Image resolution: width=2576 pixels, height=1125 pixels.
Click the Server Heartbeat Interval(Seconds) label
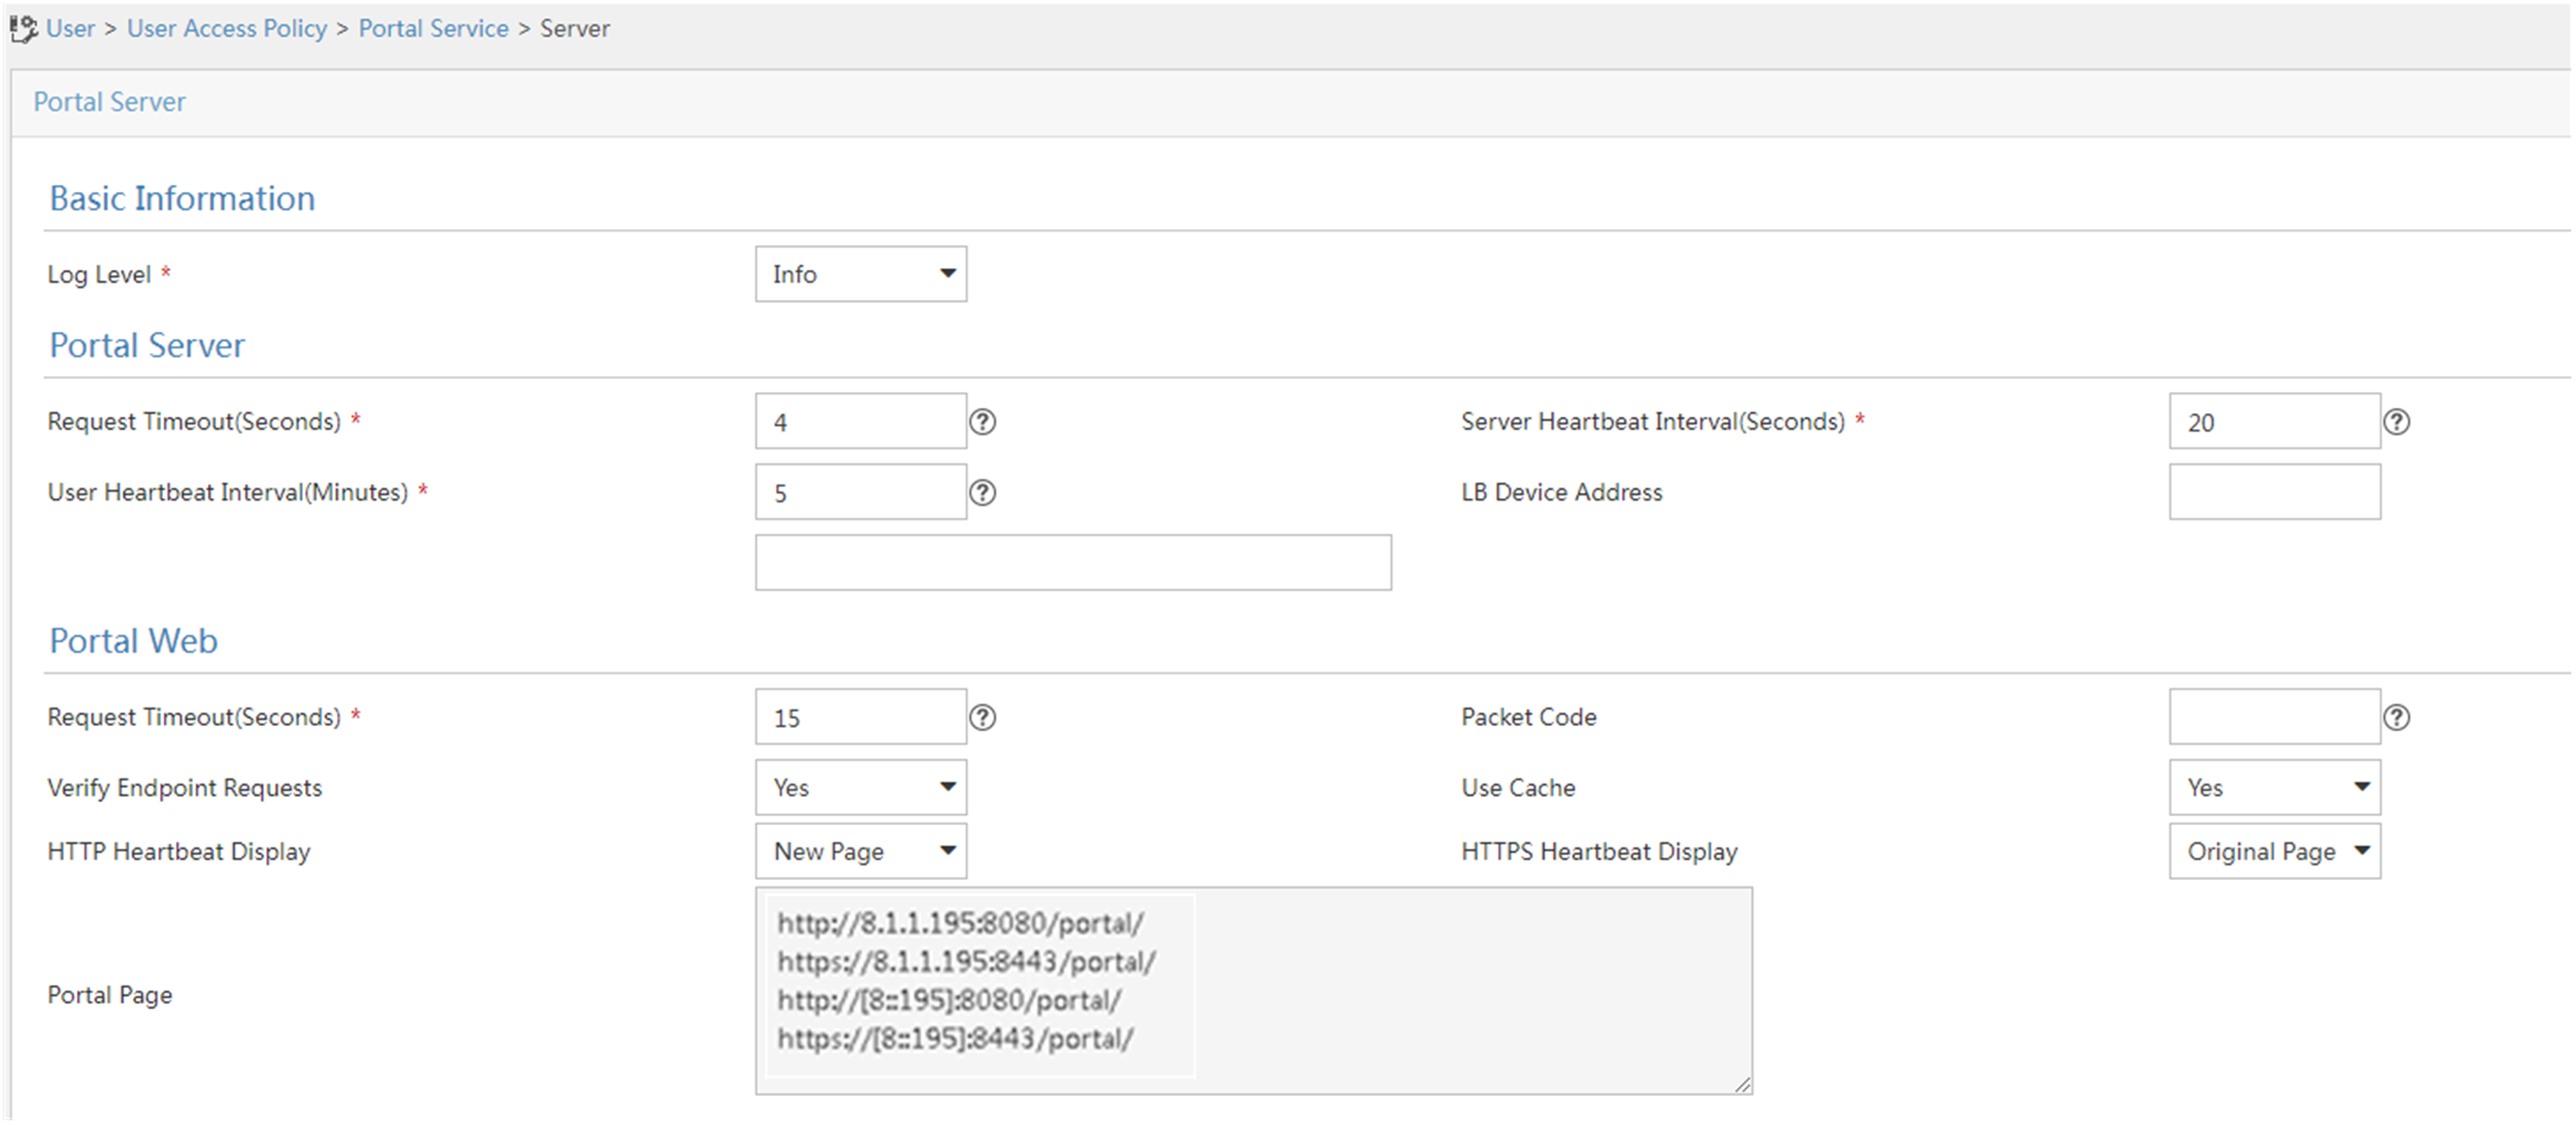click(x=1653, y=422)
